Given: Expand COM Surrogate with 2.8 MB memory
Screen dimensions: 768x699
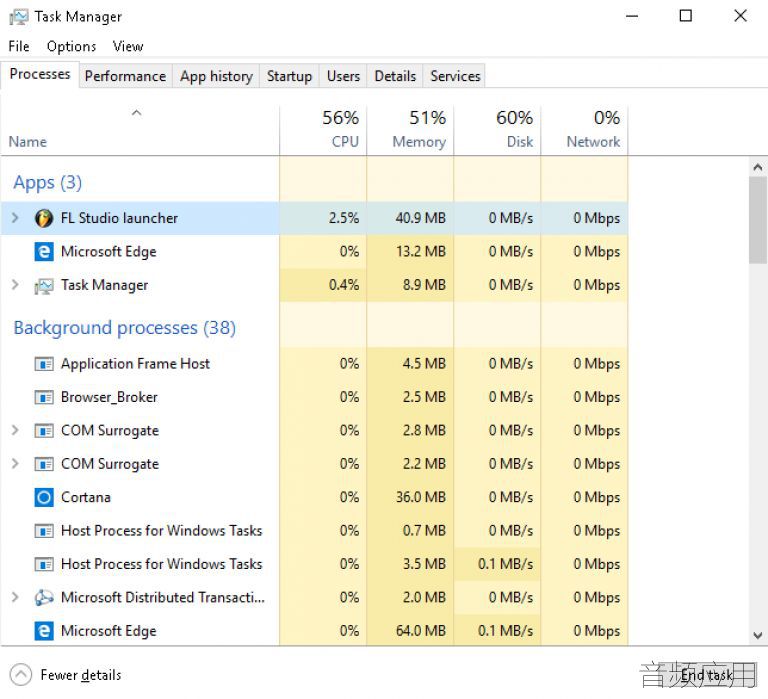Looking at the screenshot, I should click(15, 430).
